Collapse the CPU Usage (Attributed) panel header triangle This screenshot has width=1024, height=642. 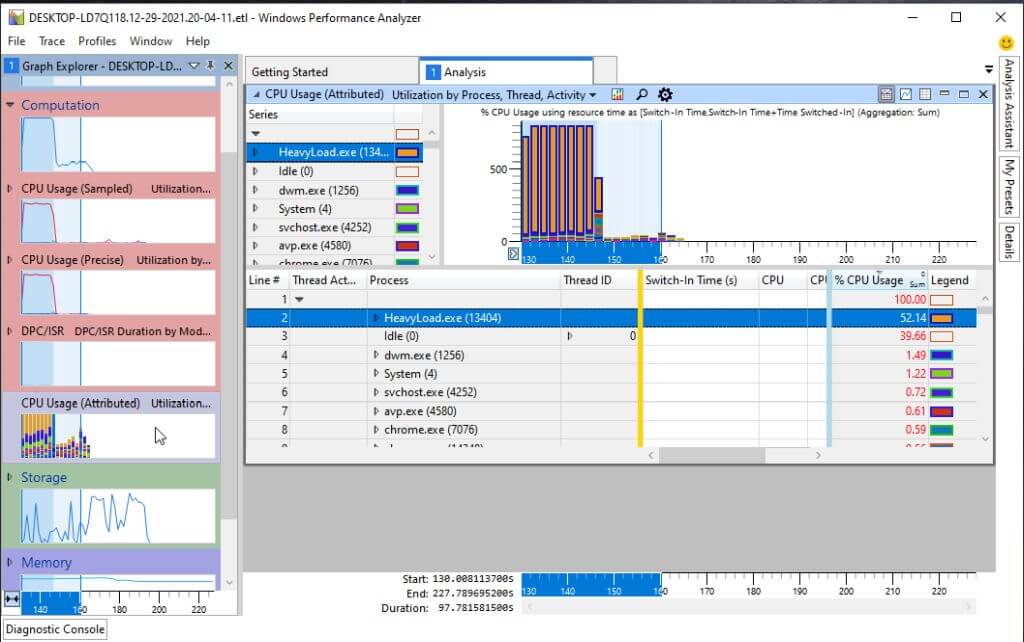pyautogui.click(x=257, y=95)
